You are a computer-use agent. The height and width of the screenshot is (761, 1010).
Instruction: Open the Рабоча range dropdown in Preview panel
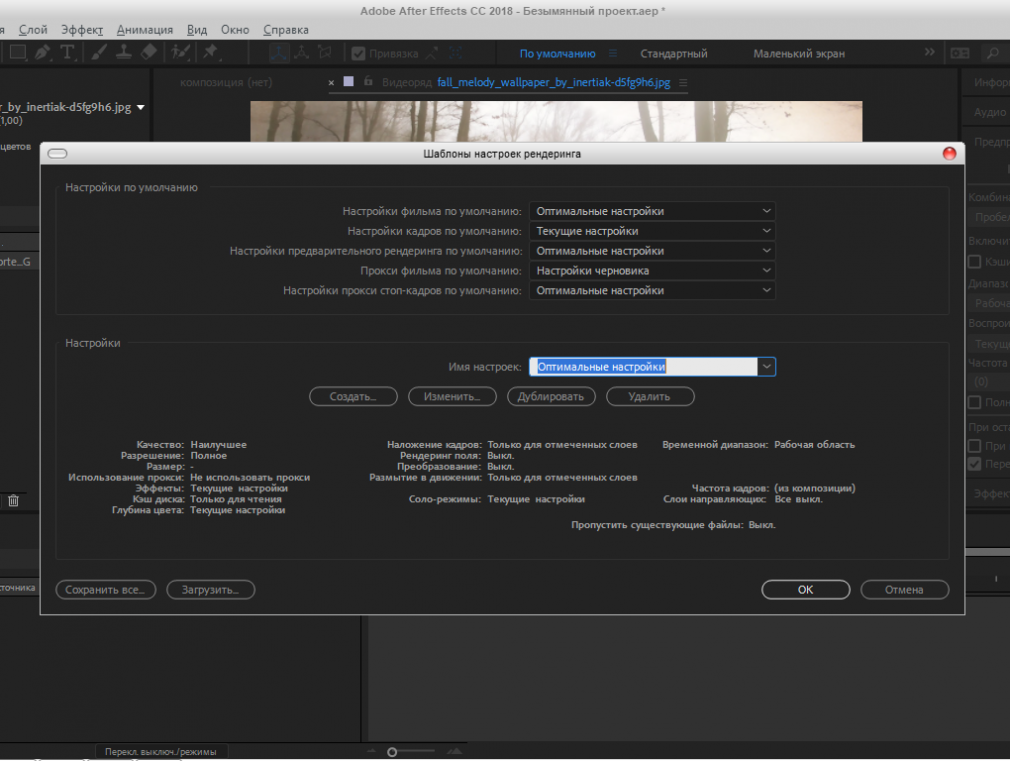tap(991, 303)
